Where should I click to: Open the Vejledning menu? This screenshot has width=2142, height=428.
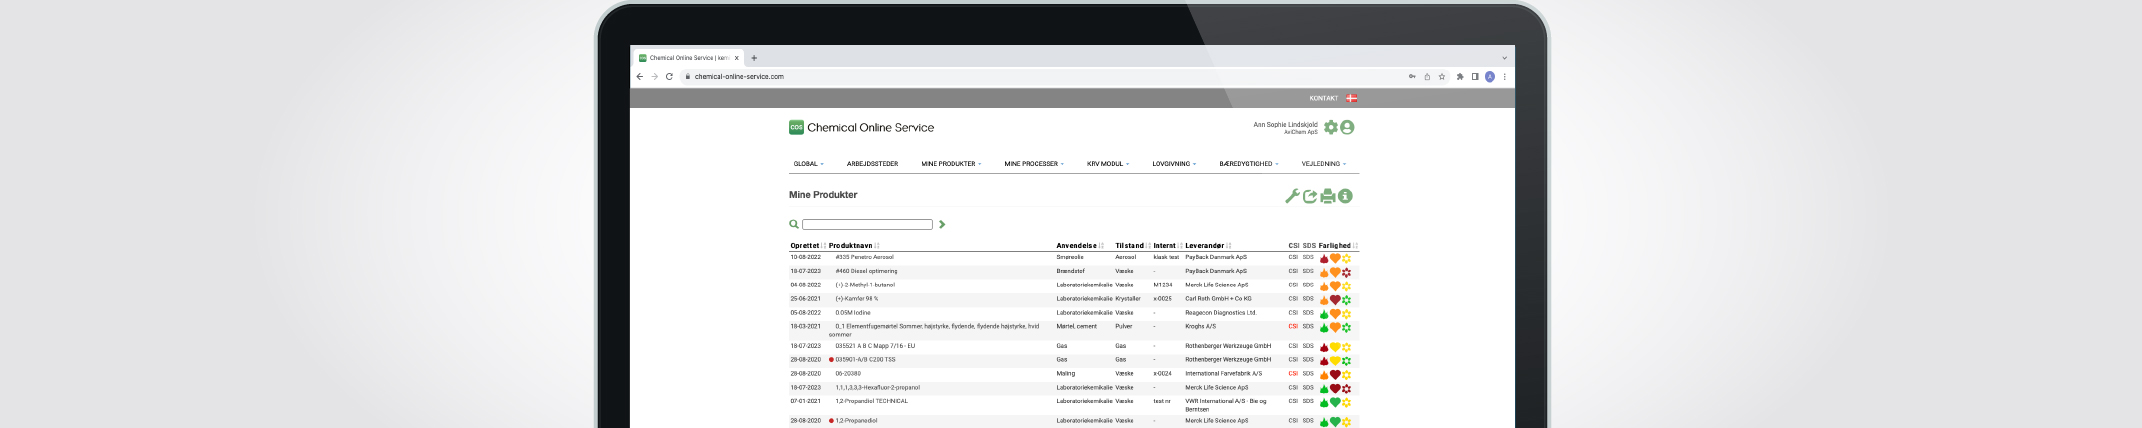[1323, 164]
